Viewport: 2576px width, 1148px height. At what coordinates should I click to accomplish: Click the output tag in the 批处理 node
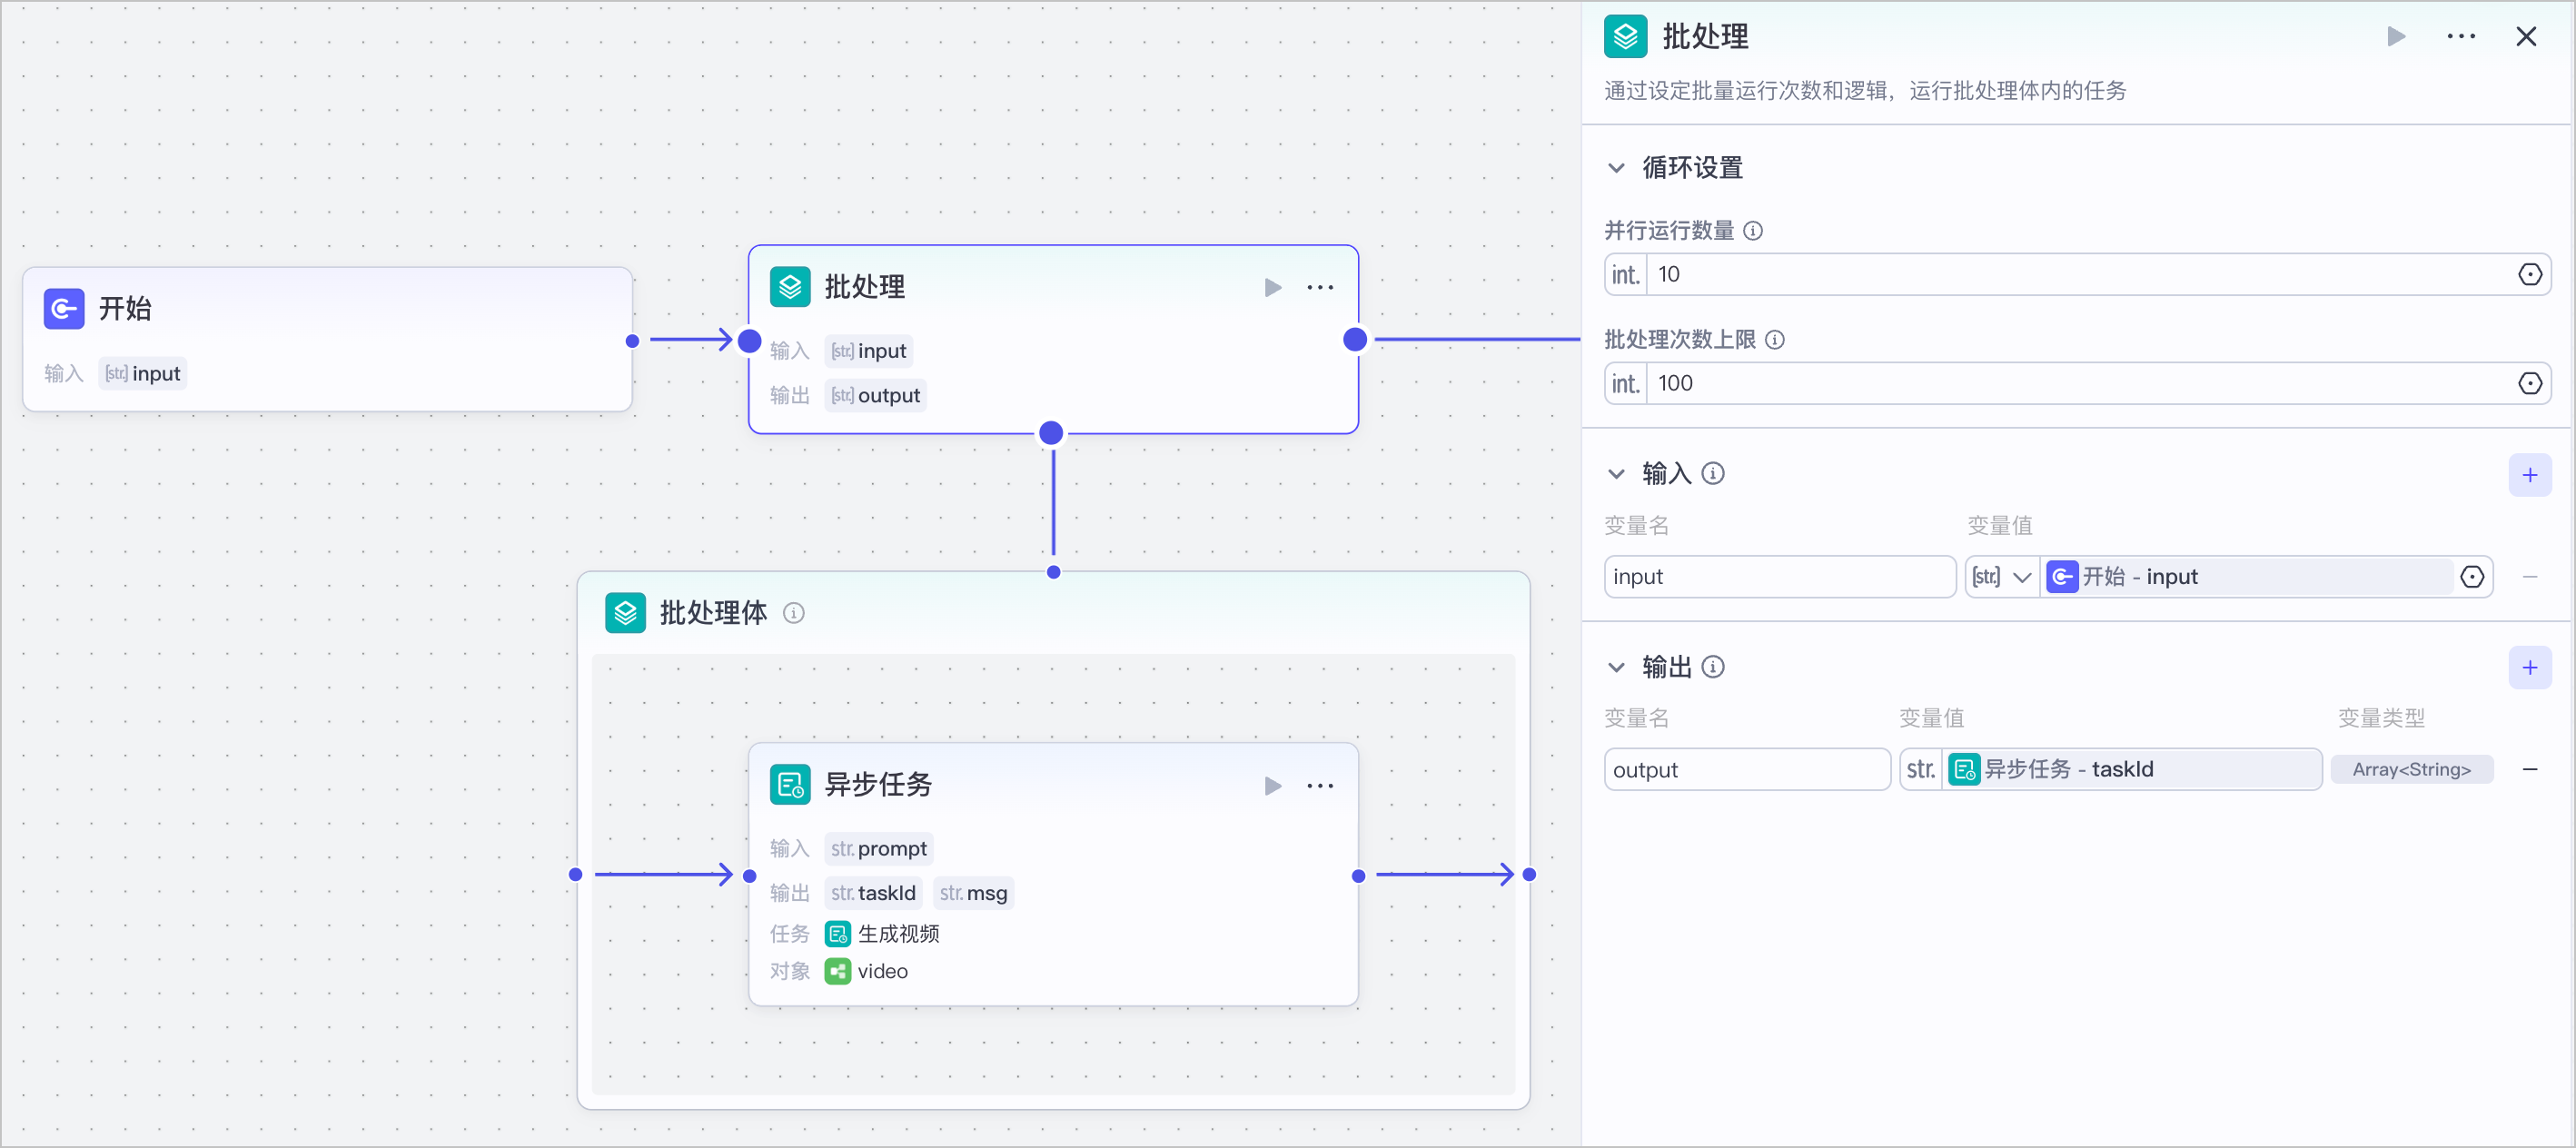click(x=875, y=396)
